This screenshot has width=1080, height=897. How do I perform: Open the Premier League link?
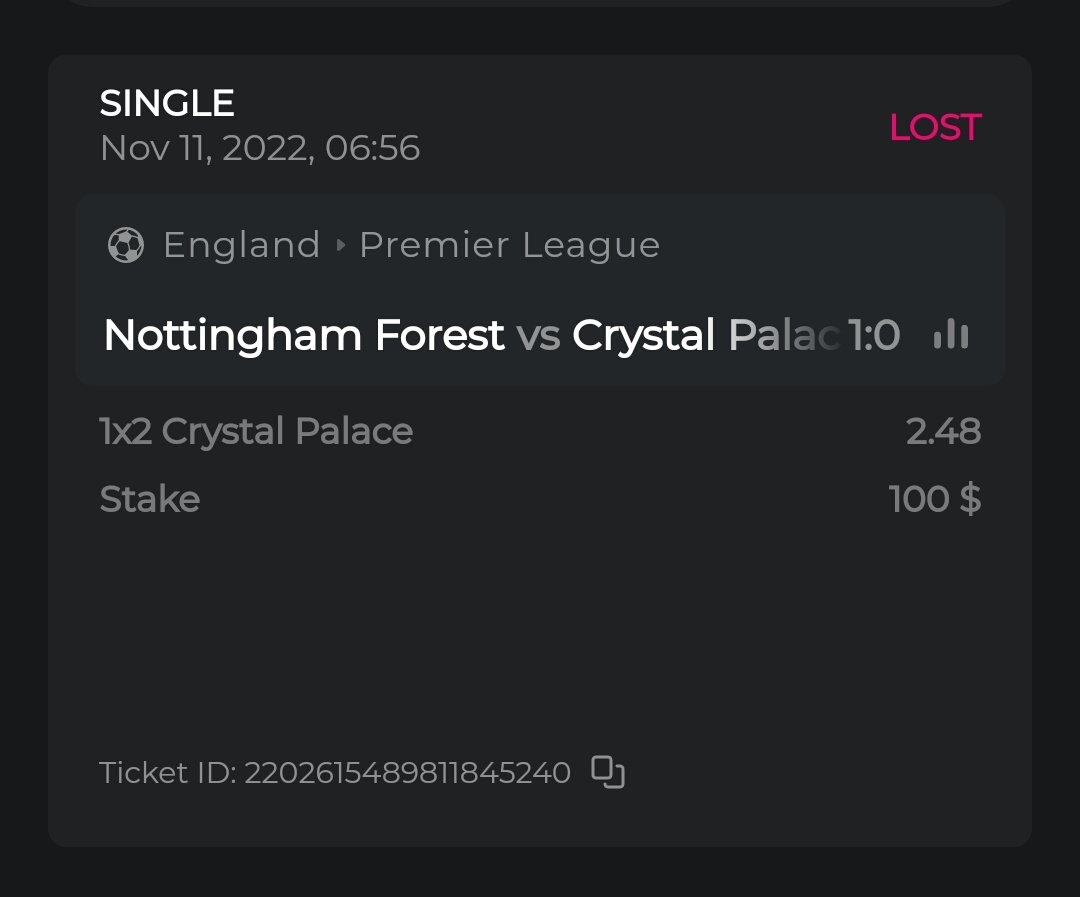pos(509,245)
